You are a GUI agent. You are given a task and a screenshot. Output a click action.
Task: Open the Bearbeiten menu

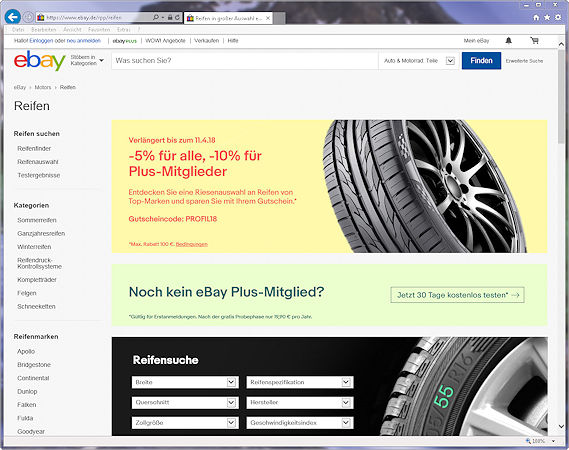[x=44, y=29]
